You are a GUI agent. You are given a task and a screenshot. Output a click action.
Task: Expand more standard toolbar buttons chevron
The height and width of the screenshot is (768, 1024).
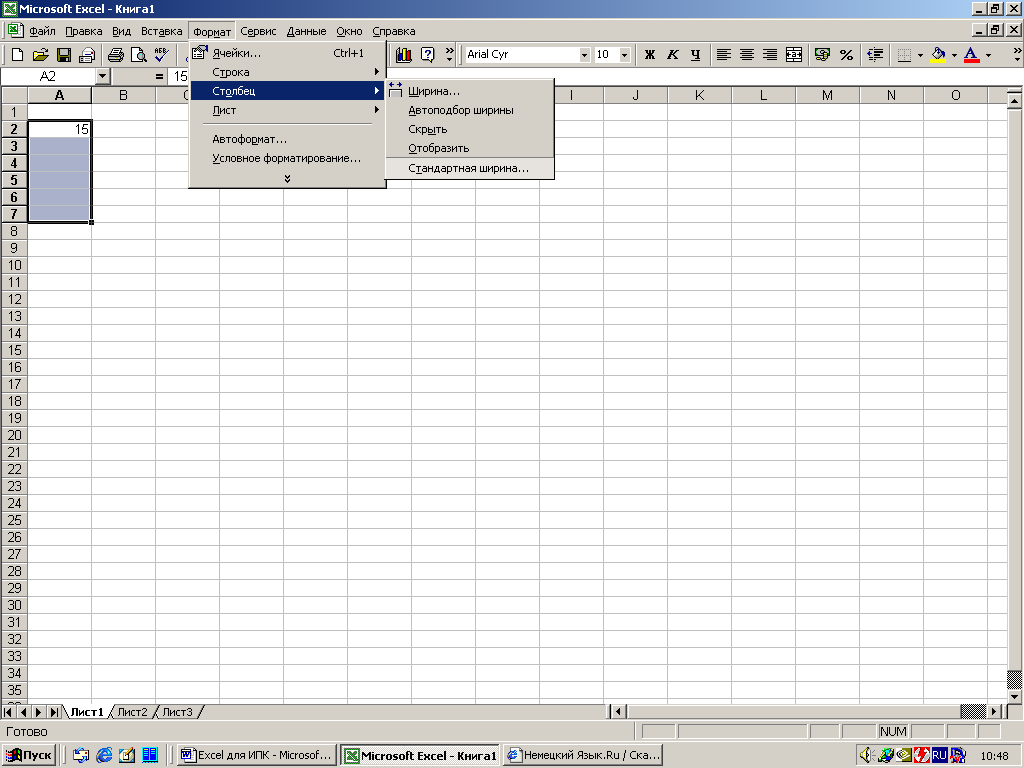[x=449, y=55]
